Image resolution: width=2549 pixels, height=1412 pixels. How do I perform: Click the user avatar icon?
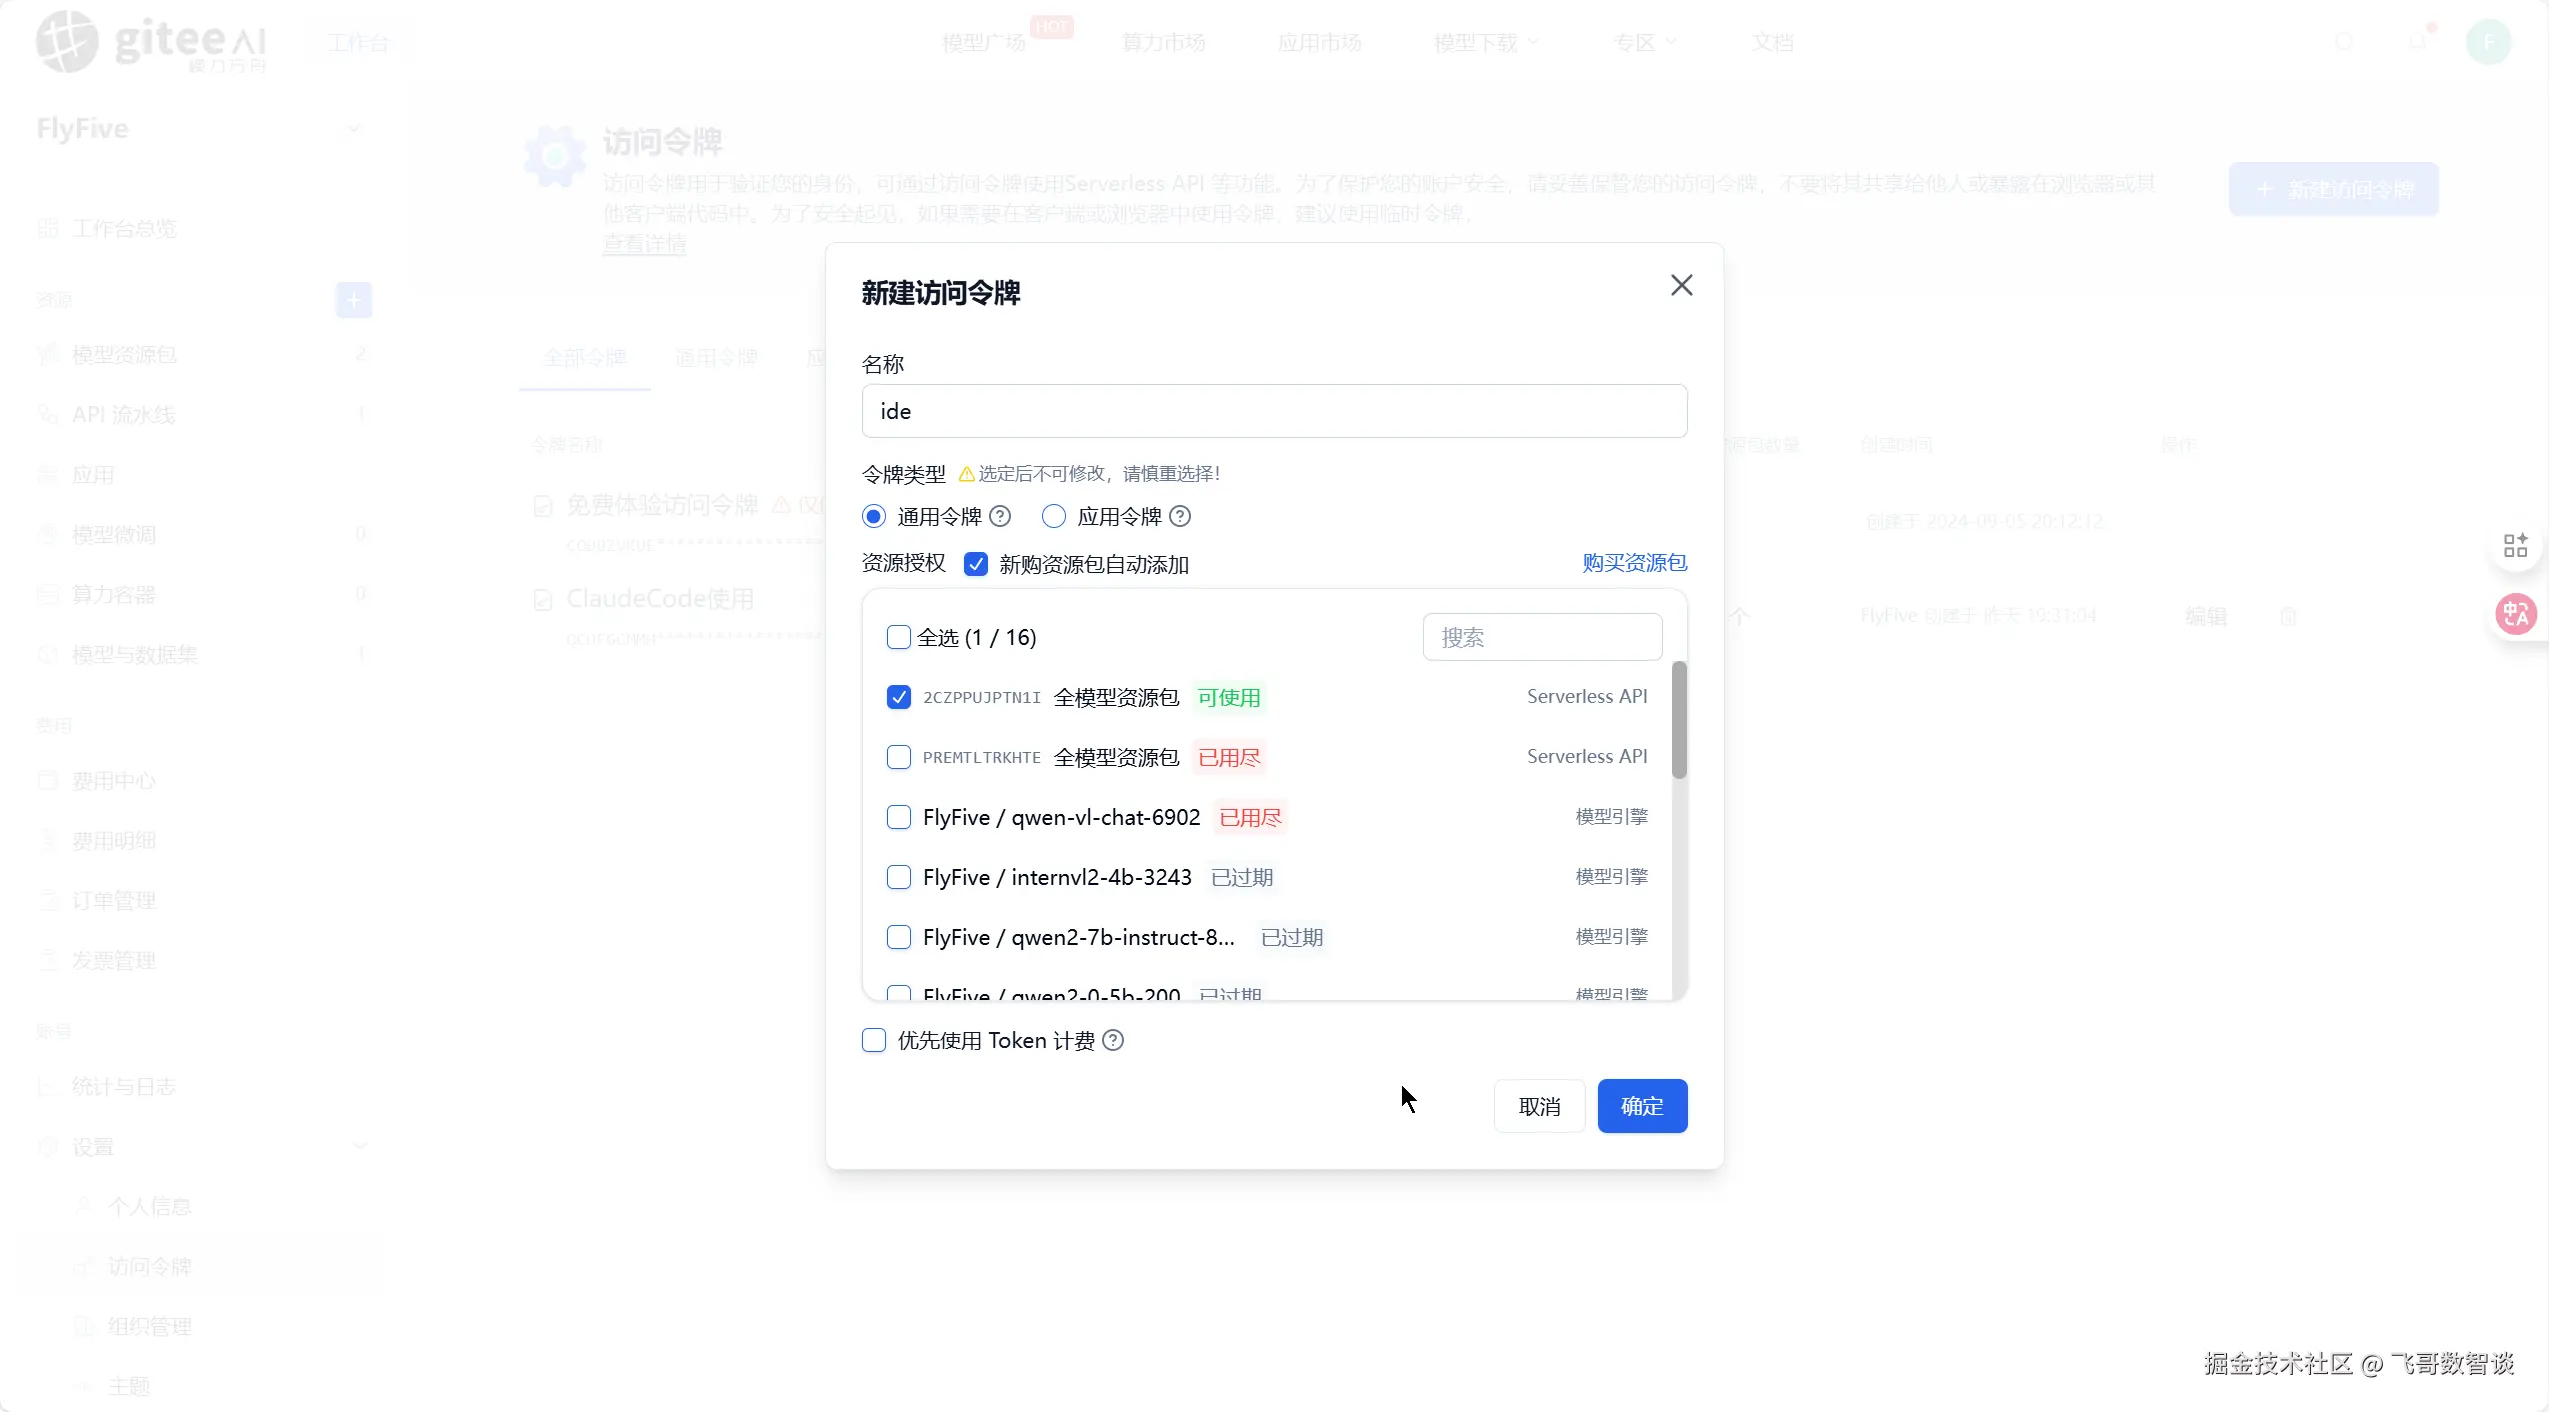[2488, 42]
